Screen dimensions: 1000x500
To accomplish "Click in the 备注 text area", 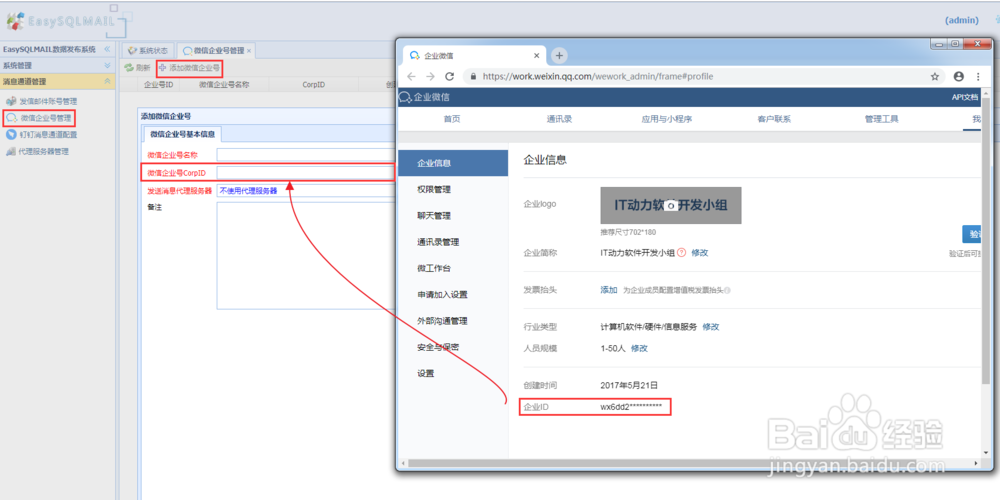I will point(305,256).
